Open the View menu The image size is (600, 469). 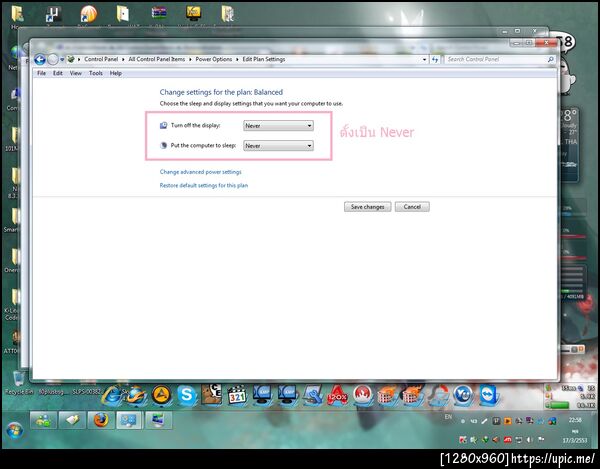(76, 73)
